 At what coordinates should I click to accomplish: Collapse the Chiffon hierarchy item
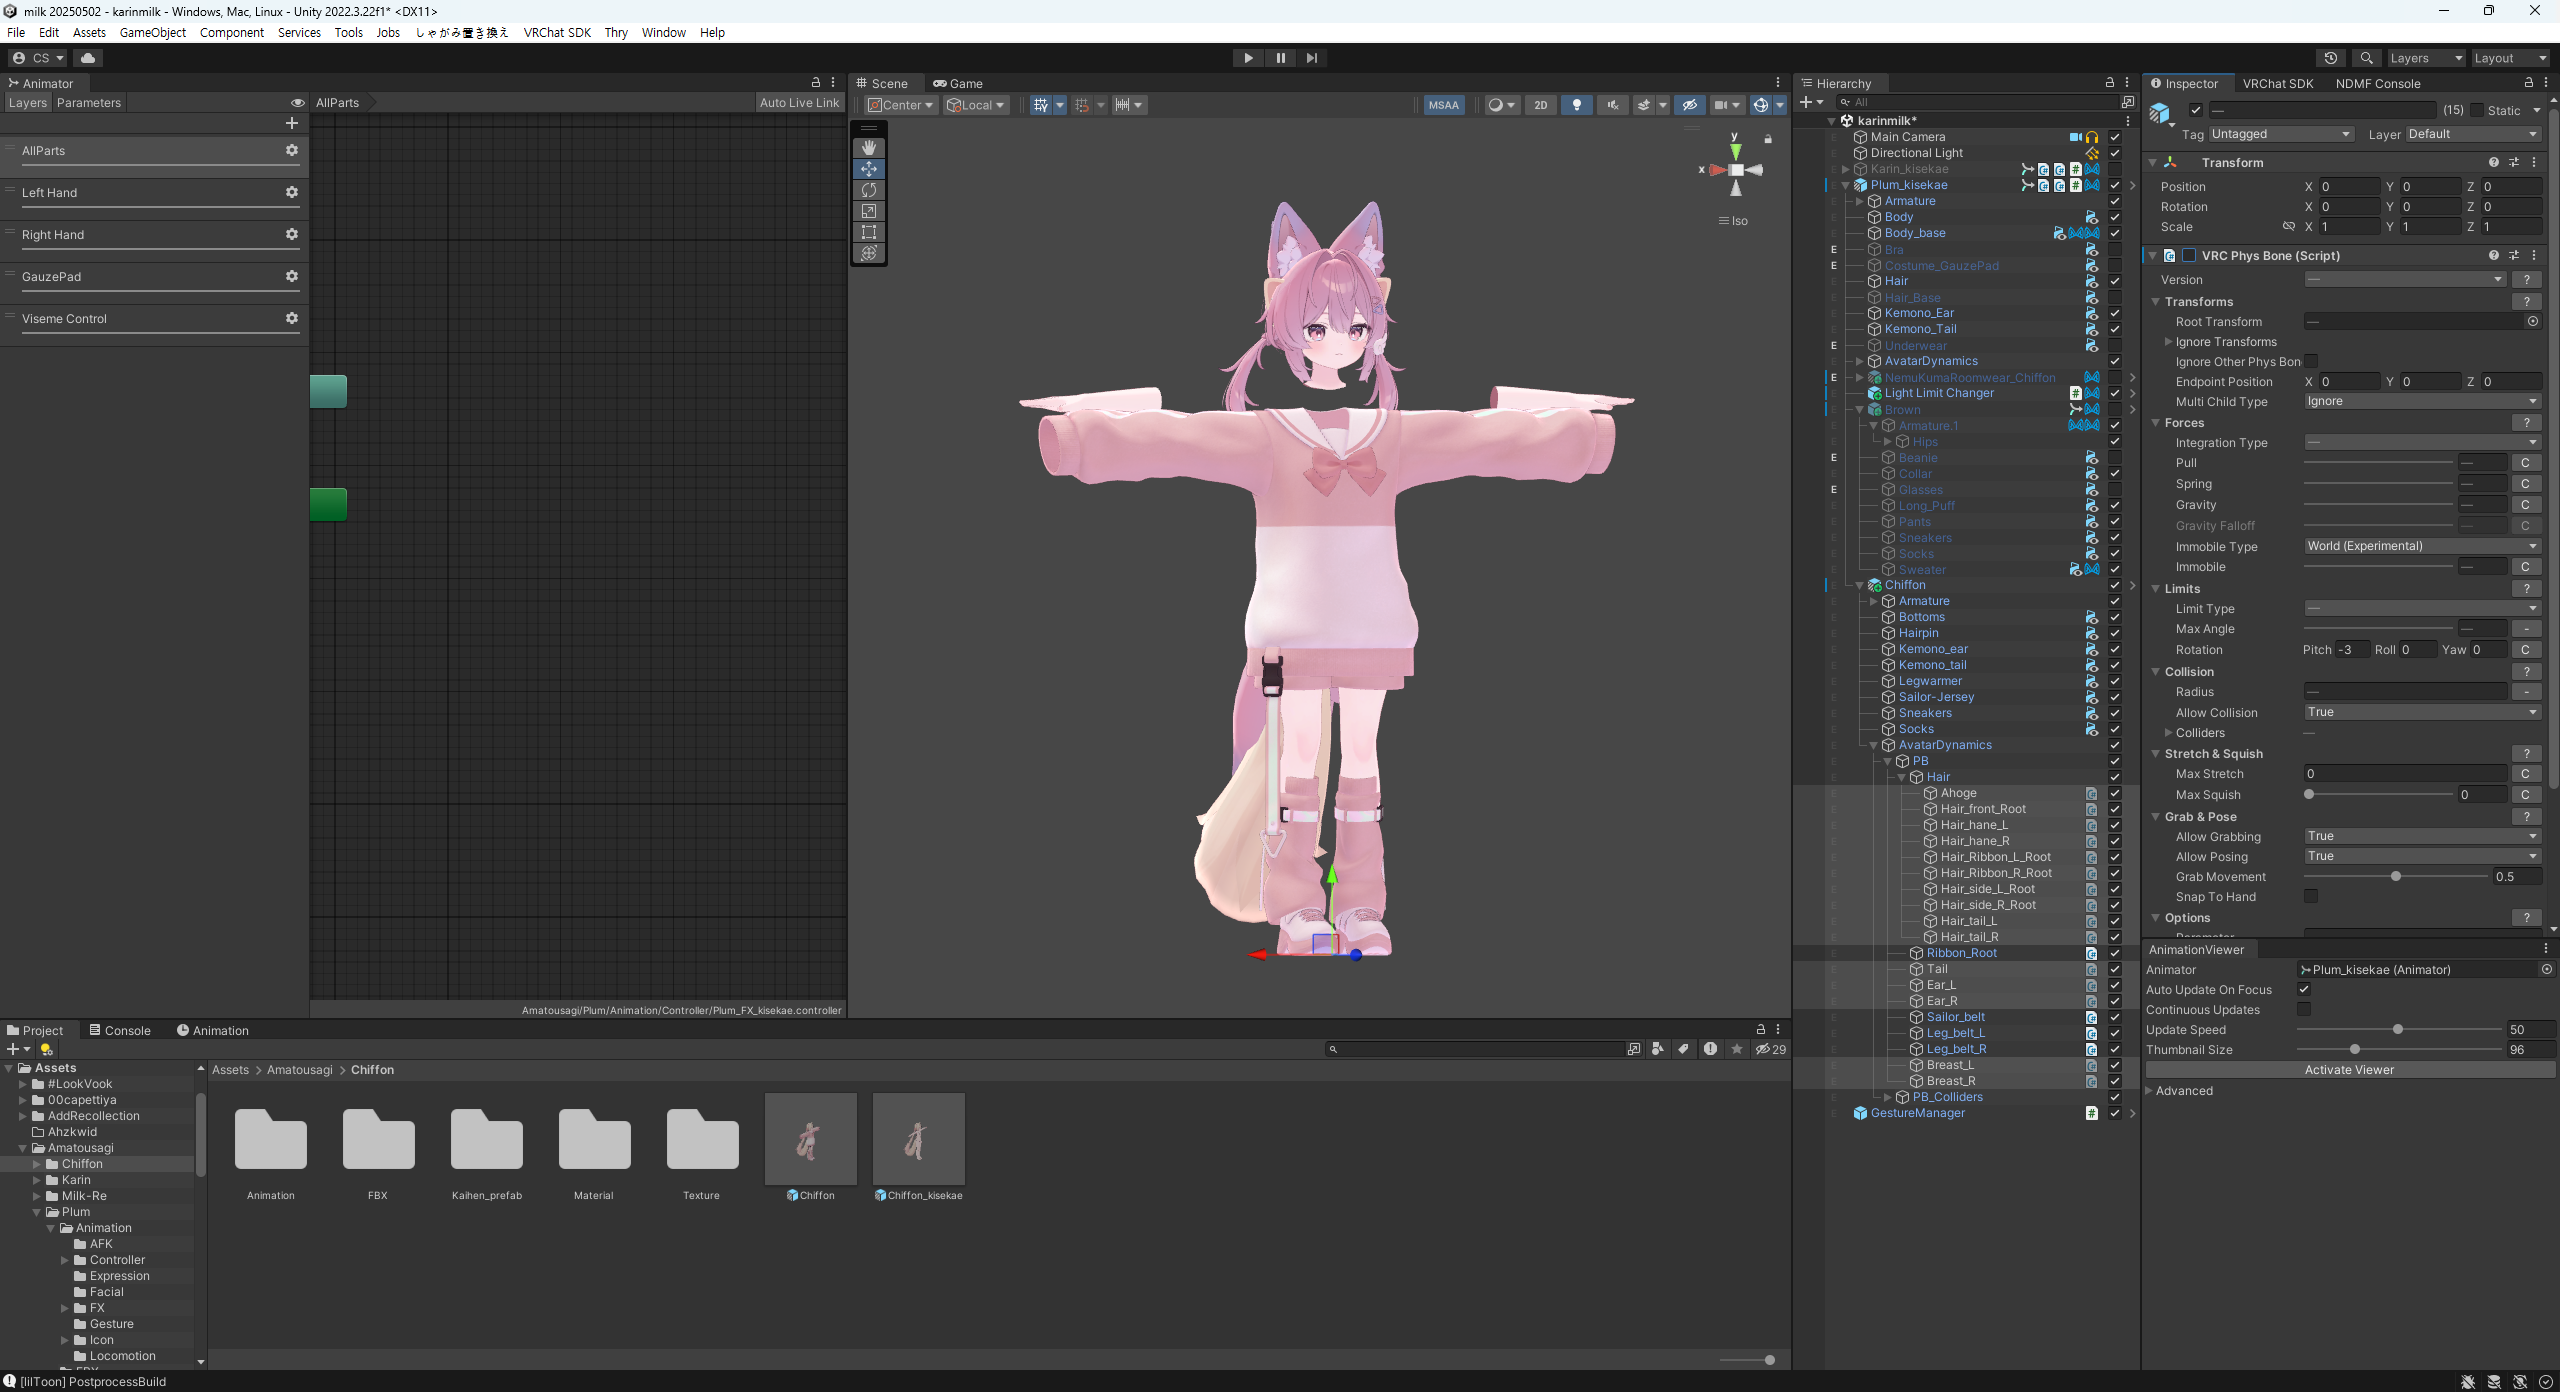click(1860, 585)
